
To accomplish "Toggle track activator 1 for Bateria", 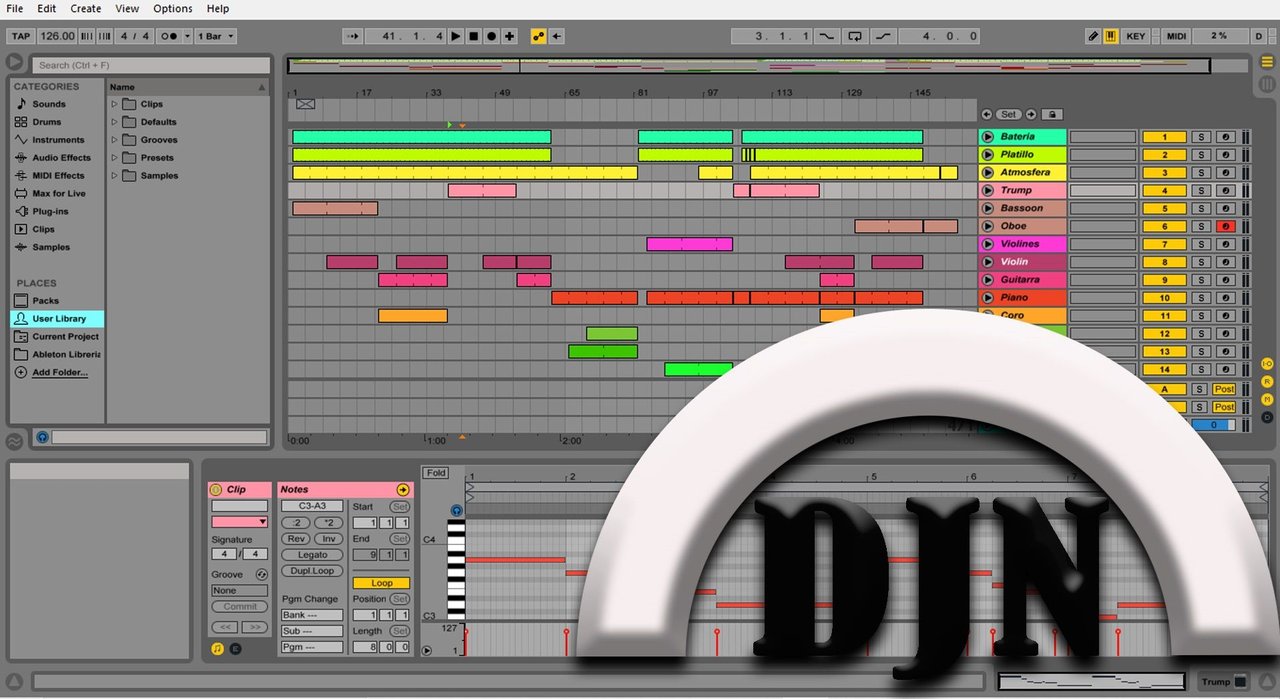I will tap(1164, 137).
